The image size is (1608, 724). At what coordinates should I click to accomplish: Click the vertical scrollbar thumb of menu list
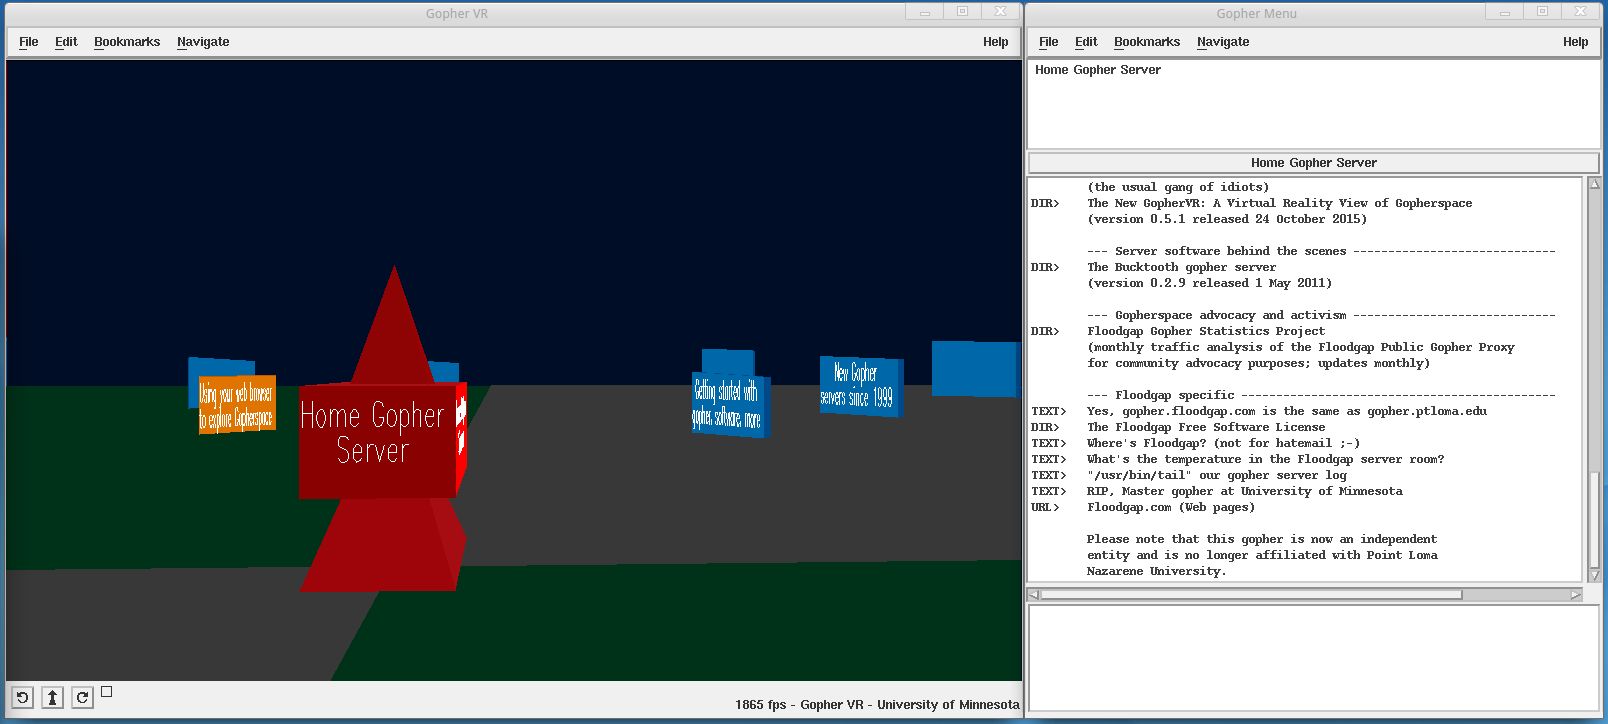tap(1594, 518)
